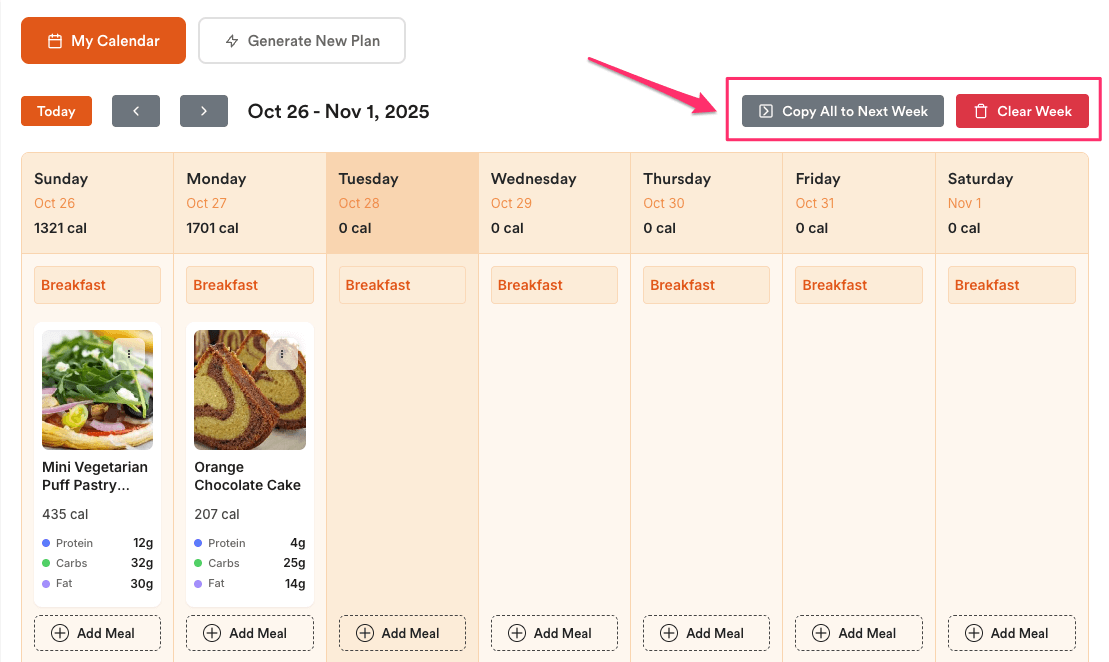Go to the previous week
This screenshot has width=1109, height=662.
(x=136, y=111)
